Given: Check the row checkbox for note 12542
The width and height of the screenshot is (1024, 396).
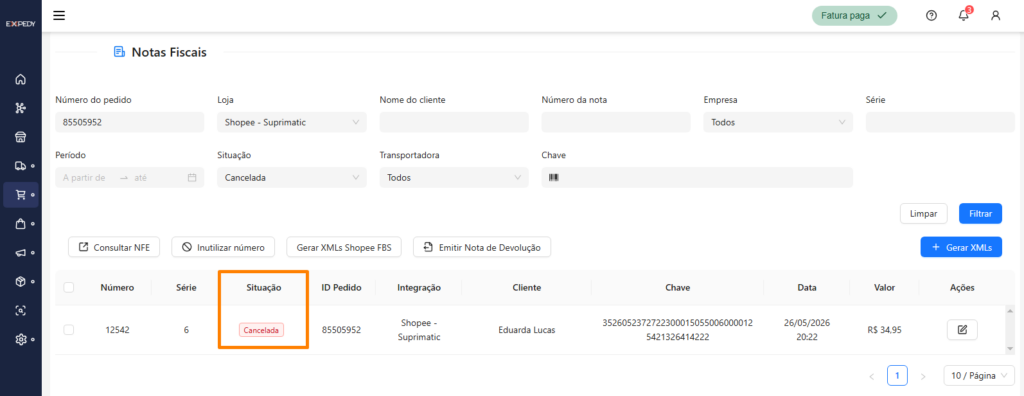Looking at the screenshot, I should [x=69, y=330].
